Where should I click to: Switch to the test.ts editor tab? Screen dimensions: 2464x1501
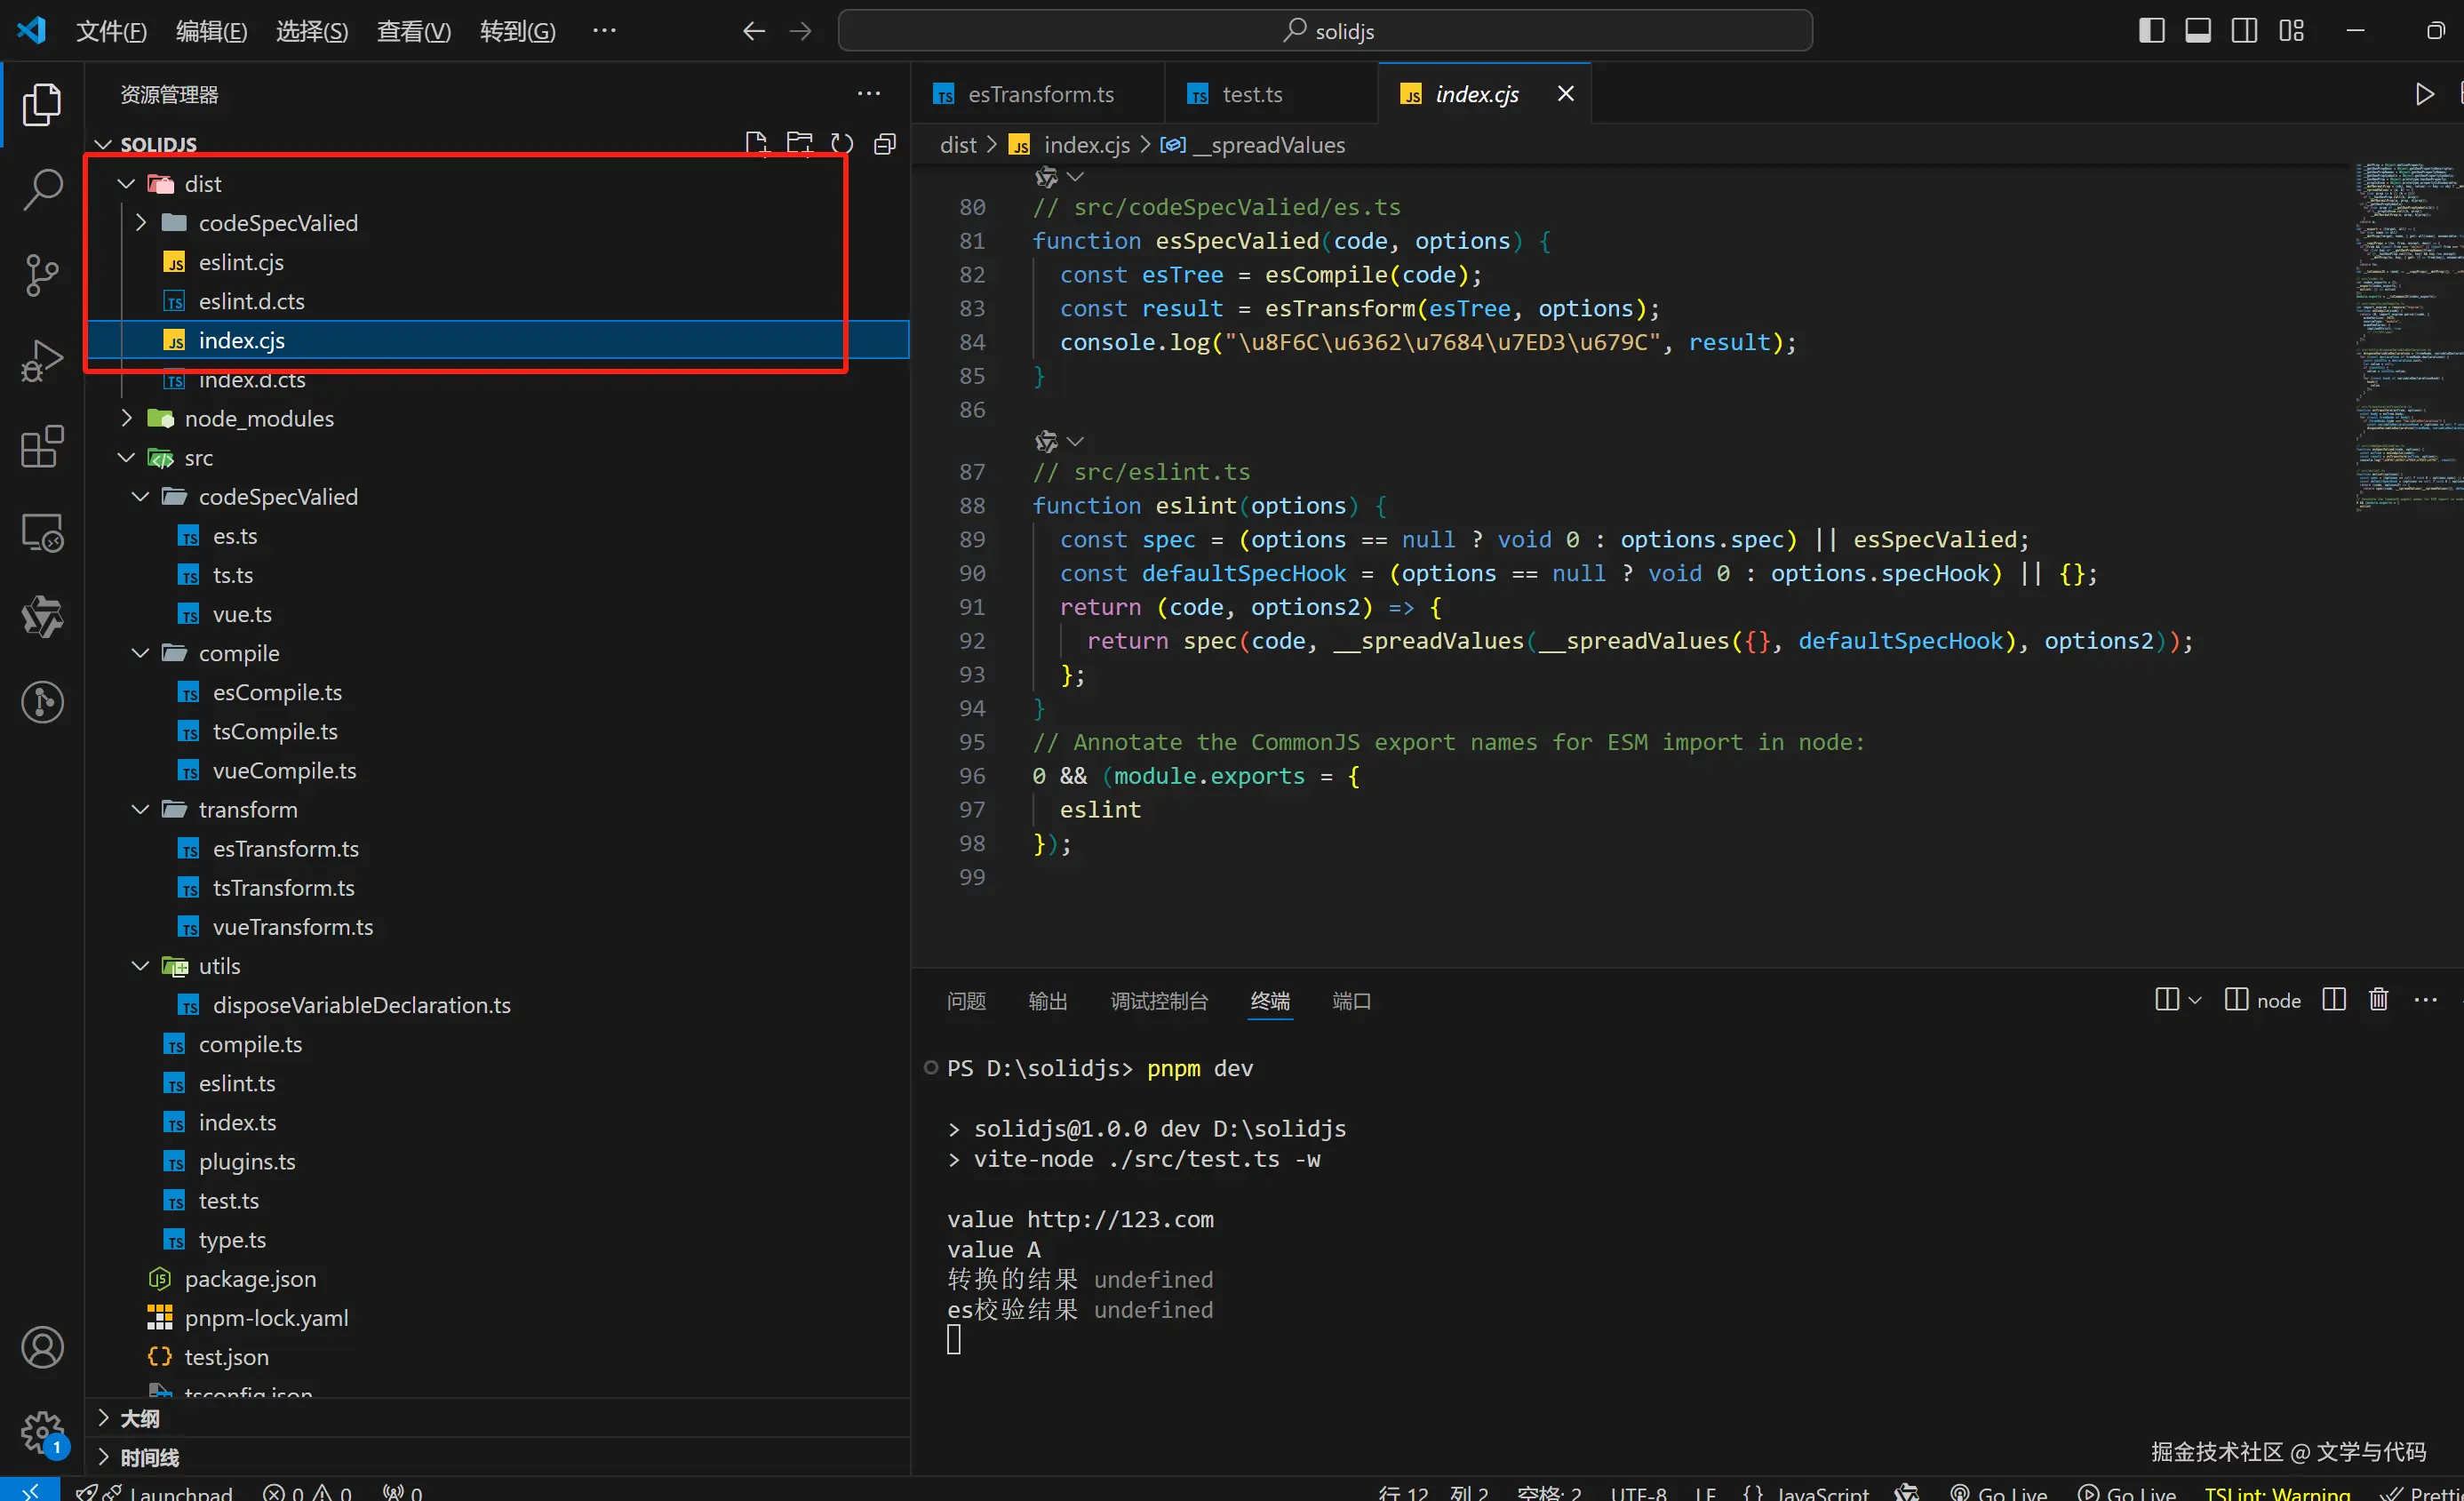point(1250,94)
